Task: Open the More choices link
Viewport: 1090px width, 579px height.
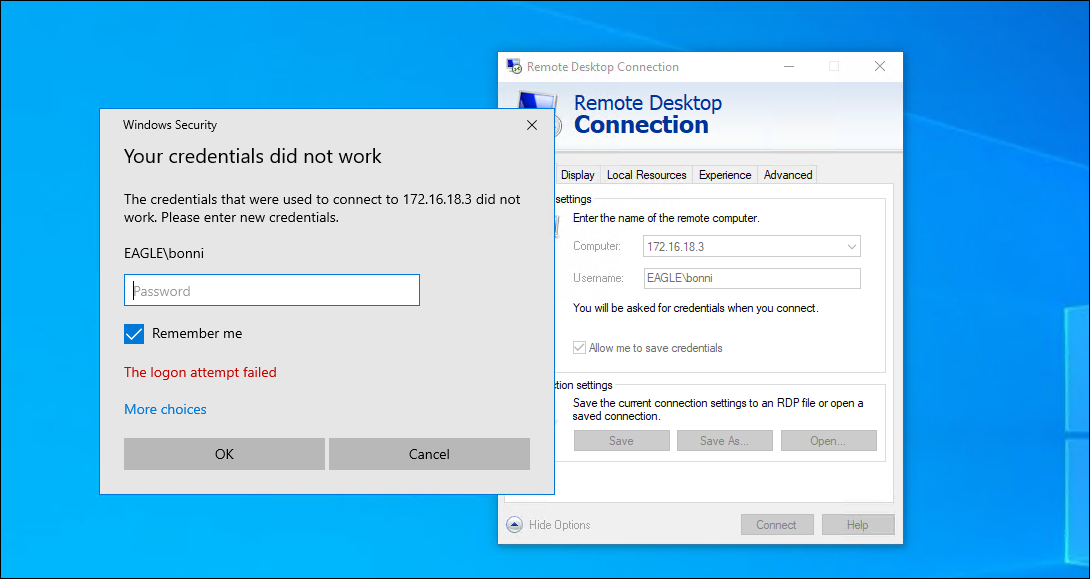Action: [165, 409]
